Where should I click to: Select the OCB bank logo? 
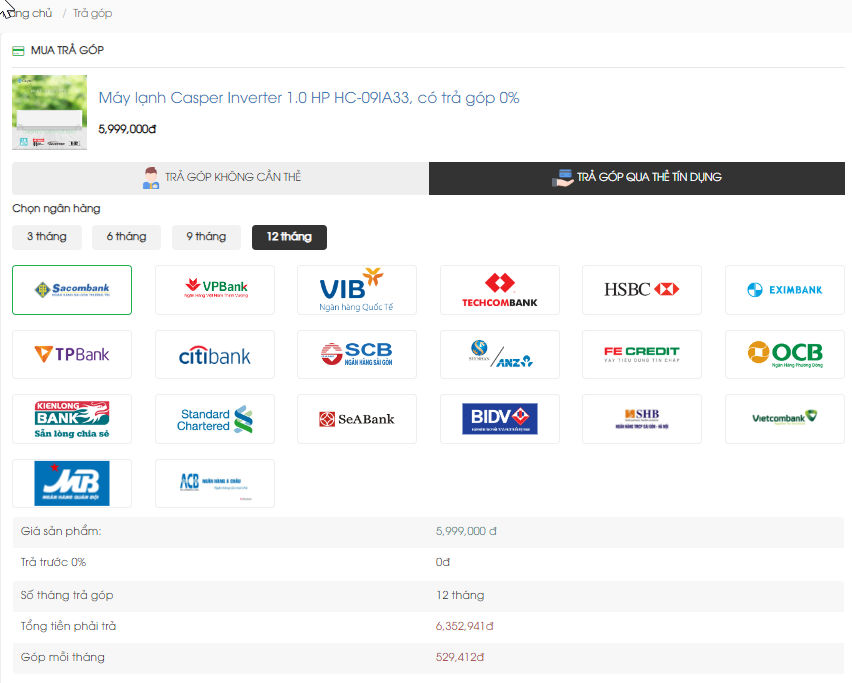tap(785, 354)
